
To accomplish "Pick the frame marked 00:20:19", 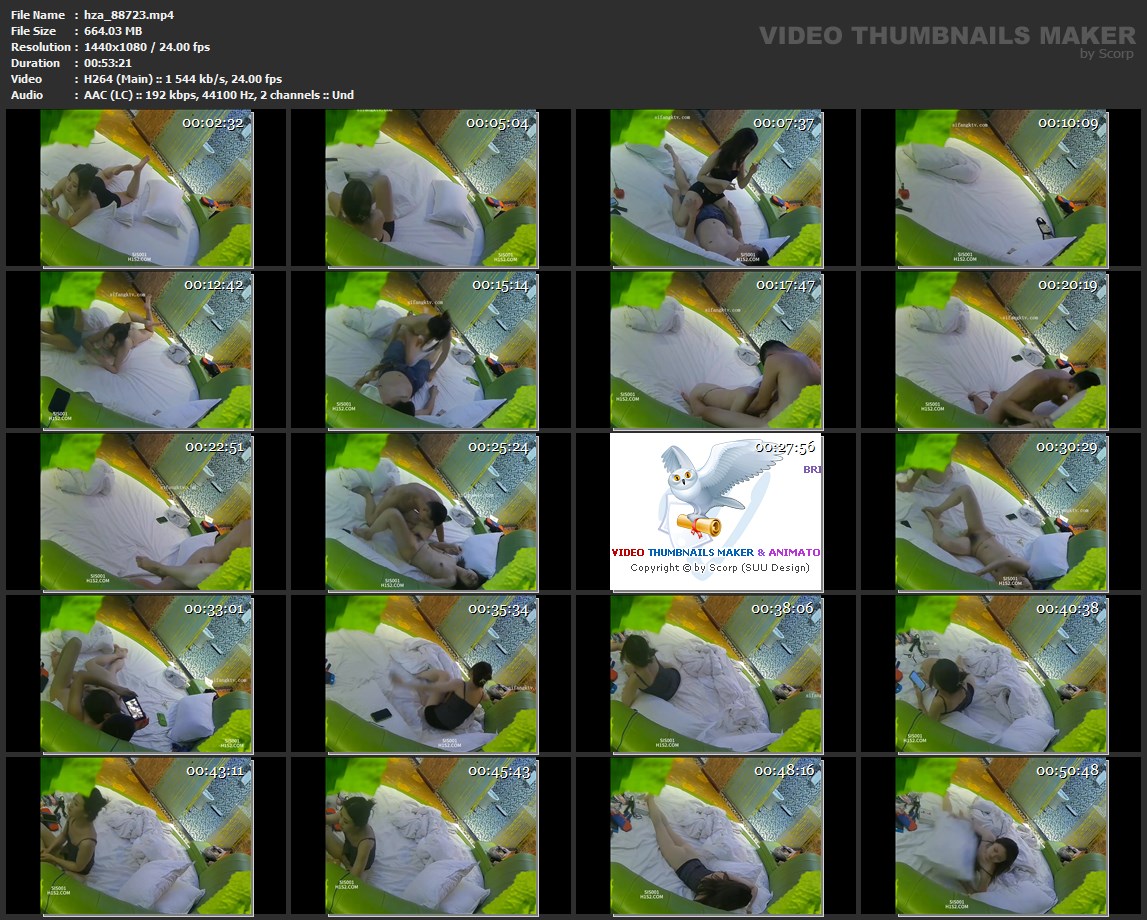I will (1001, 350).
